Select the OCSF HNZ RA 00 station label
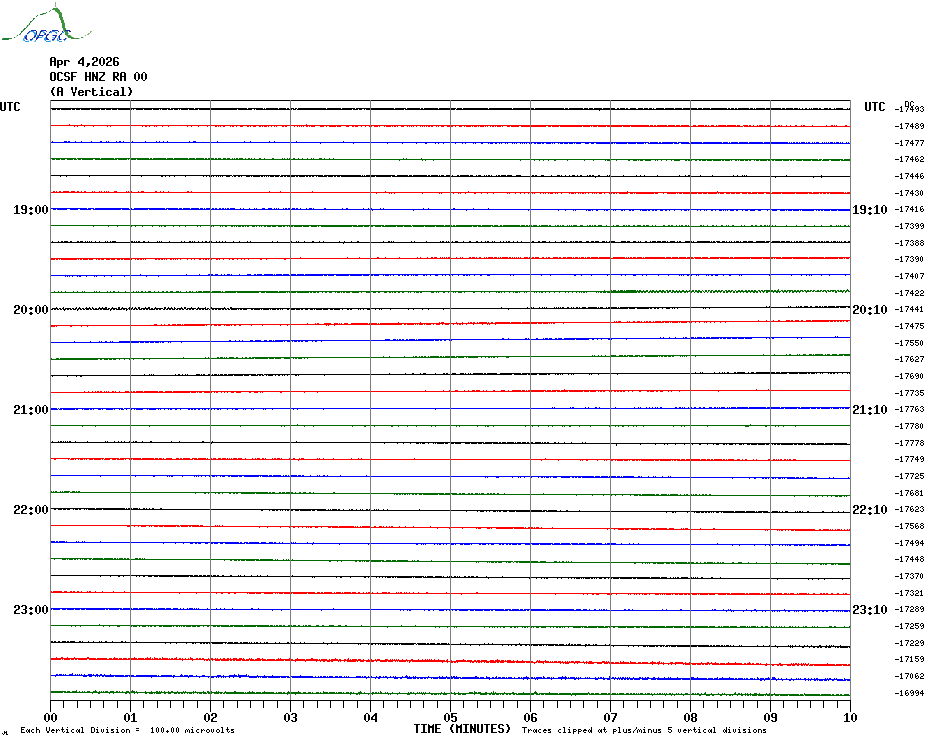 [x=98, y=77]
